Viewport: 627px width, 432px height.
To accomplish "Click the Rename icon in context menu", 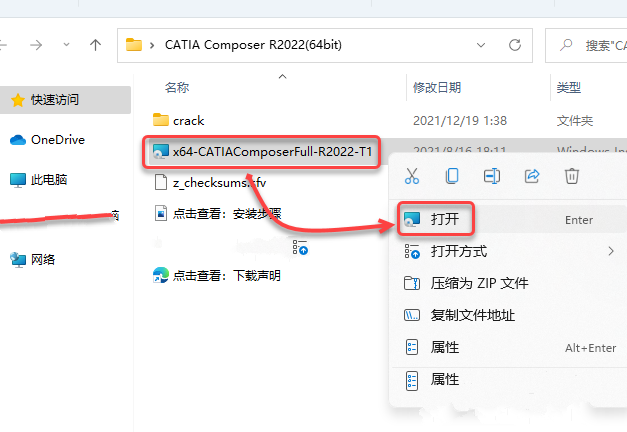I will pyautogui.click(x=492, y=176).
